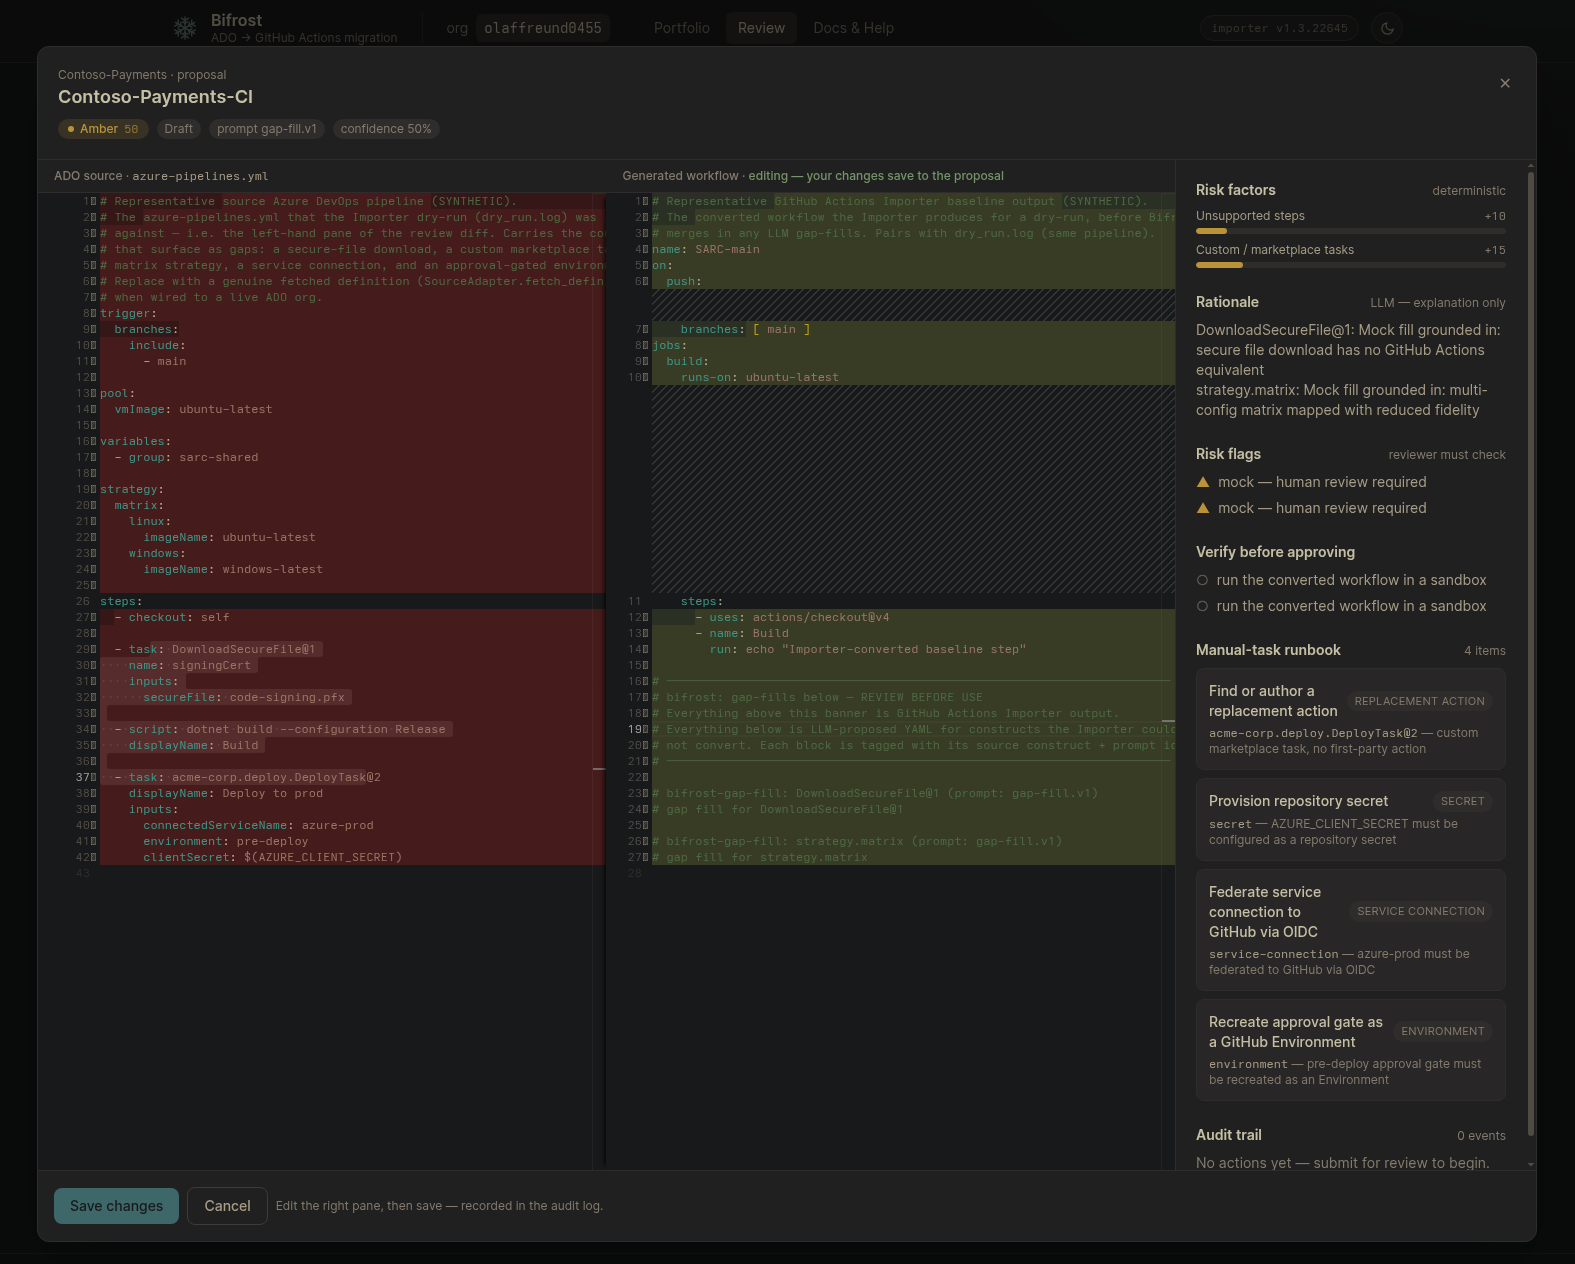
Task: Toggle dark mode with the moon icon
Action: pyautogui.click(x=1387, y=28)
